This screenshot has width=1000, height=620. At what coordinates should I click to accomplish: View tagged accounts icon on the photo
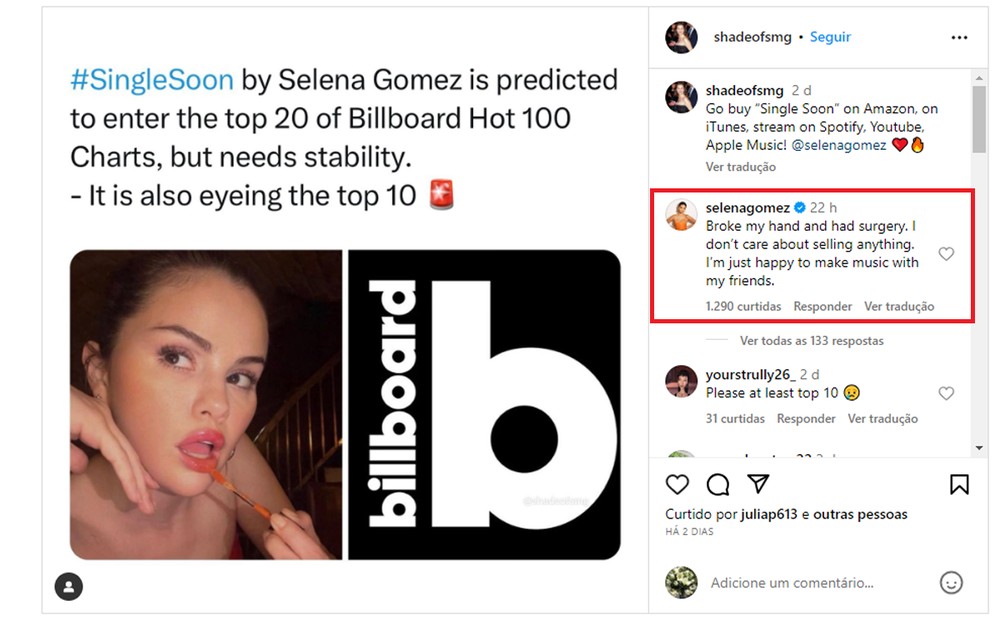68,586
